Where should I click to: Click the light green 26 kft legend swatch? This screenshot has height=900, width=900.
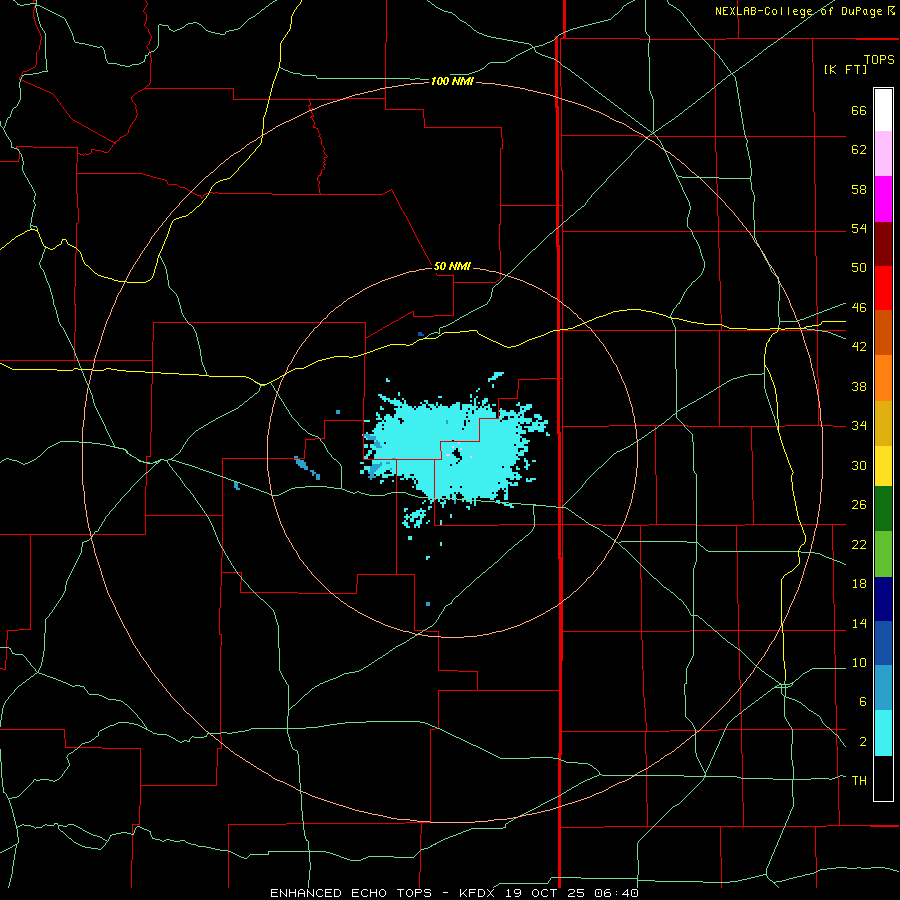click(883, 554)
